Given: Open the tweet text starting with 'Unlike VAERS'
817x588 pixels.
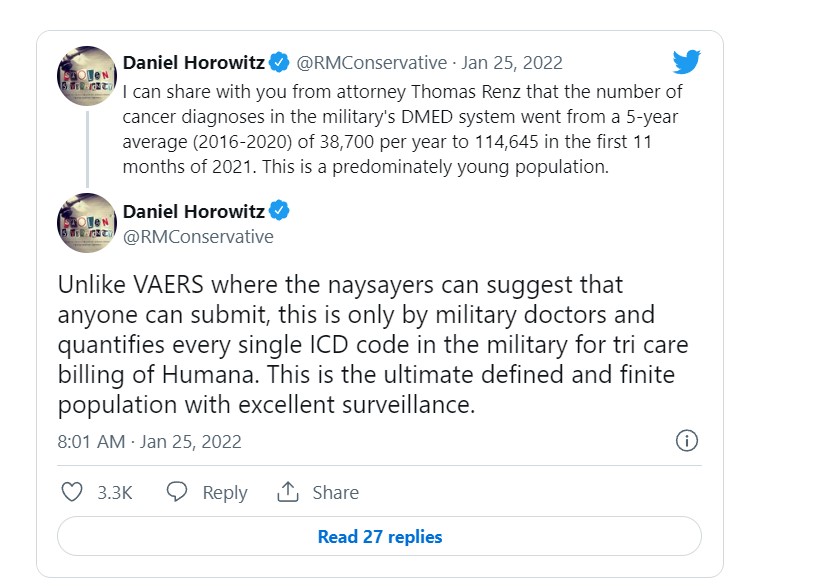Looking at the screenshot, I should pos(370,346).
